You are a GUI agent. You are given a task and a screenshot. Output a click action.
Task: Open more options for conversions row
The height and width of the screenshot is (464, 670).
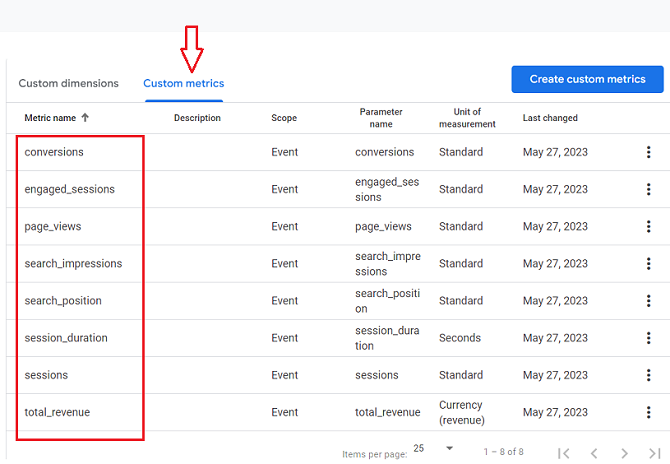[648, 152]
